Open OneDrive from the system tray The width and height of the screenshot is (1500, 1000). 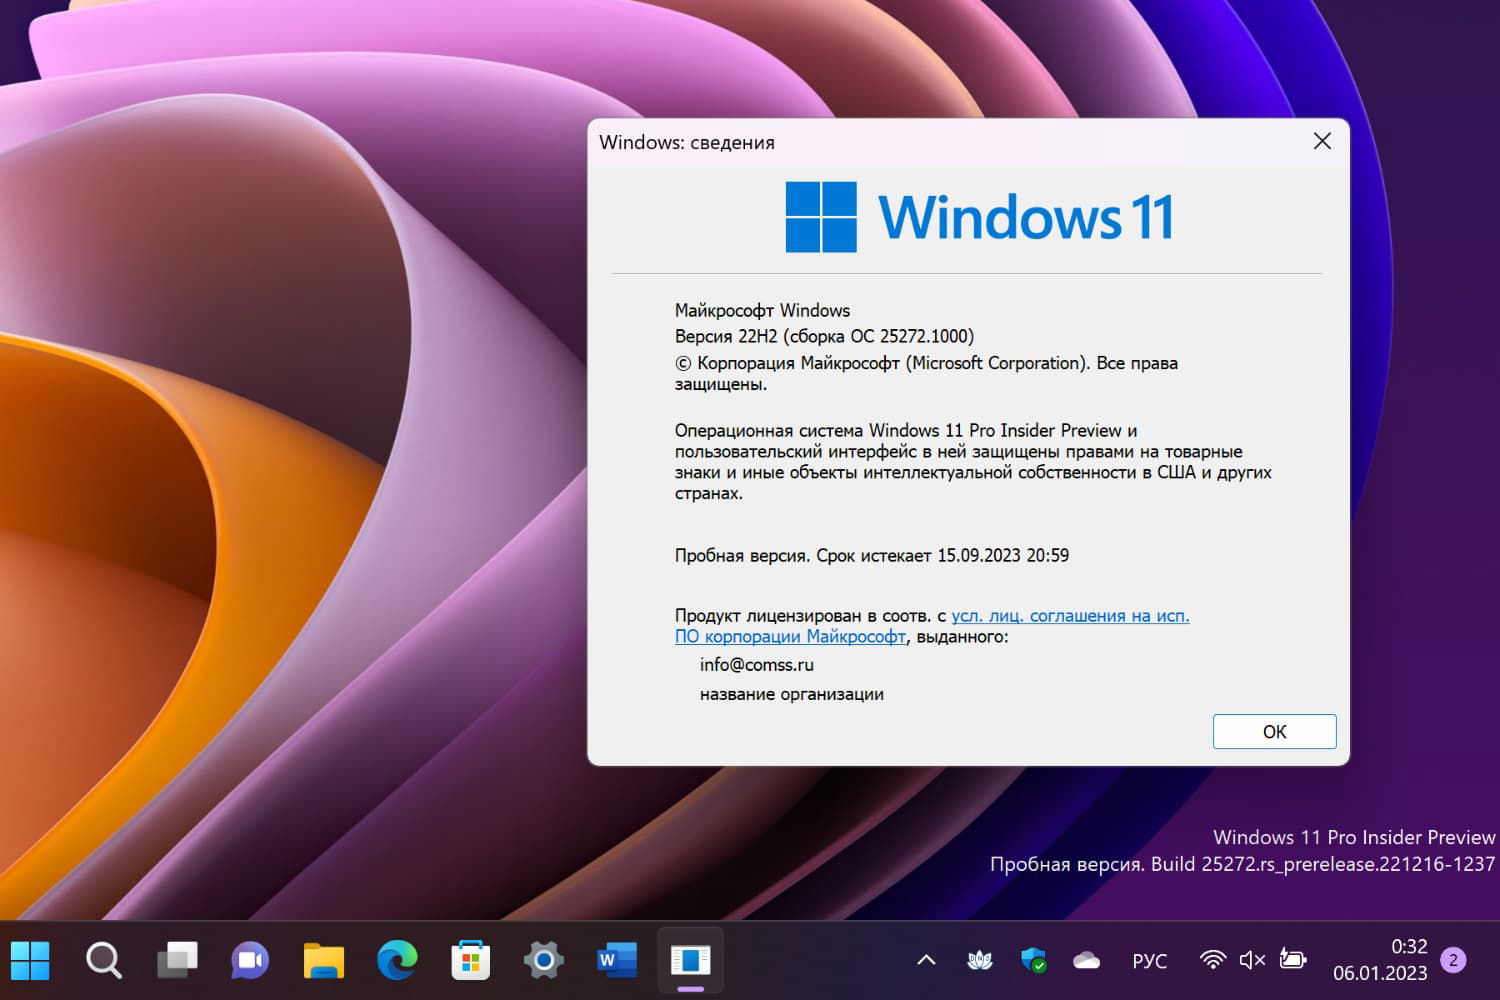(x=1087, y=960)
